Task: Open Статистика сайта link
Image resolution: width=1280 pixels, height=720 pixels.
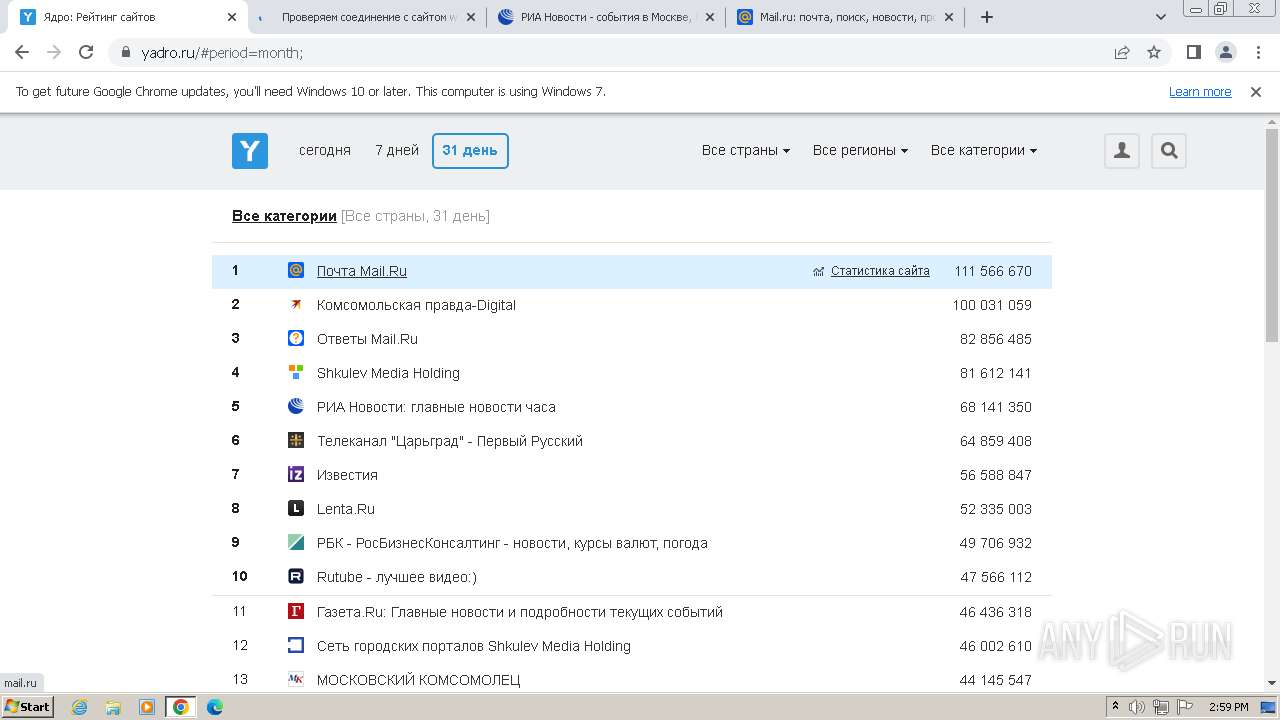Action: click(x=880, y=271)
